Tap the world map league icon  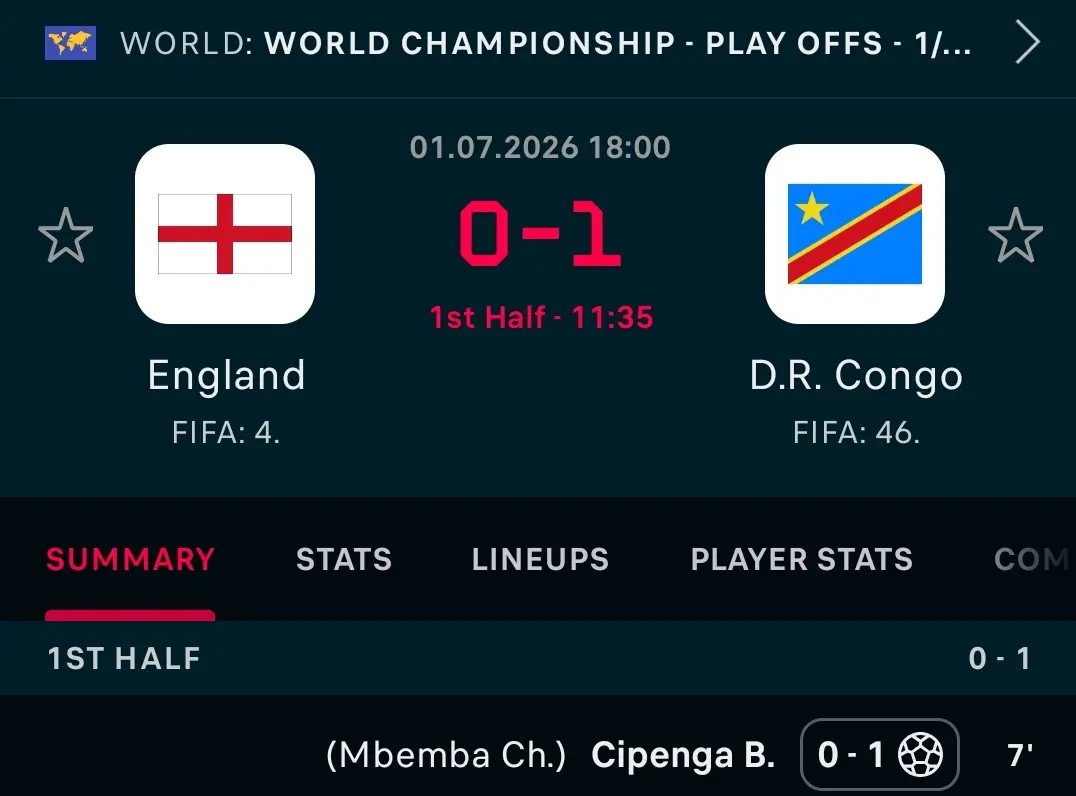pos(70,43)
